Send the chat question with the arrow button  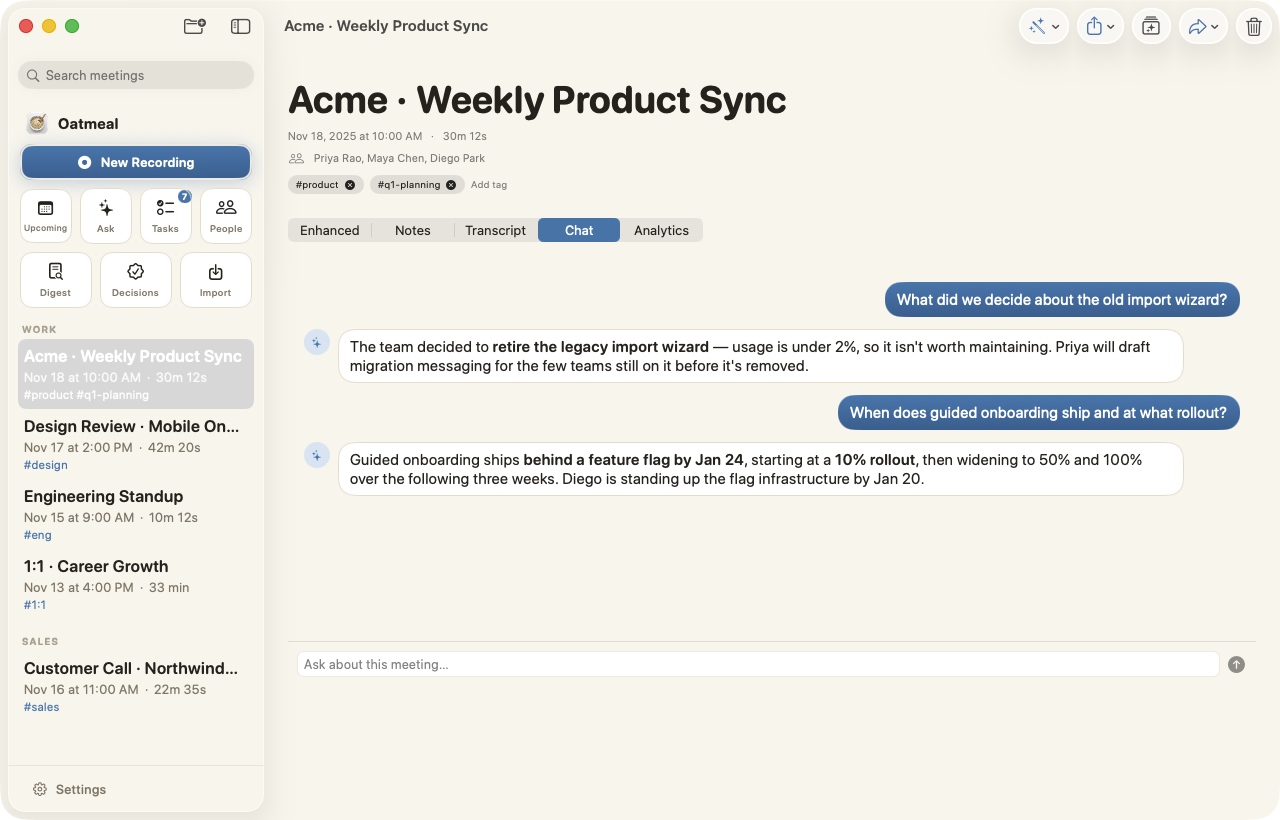click(1237, 664)
